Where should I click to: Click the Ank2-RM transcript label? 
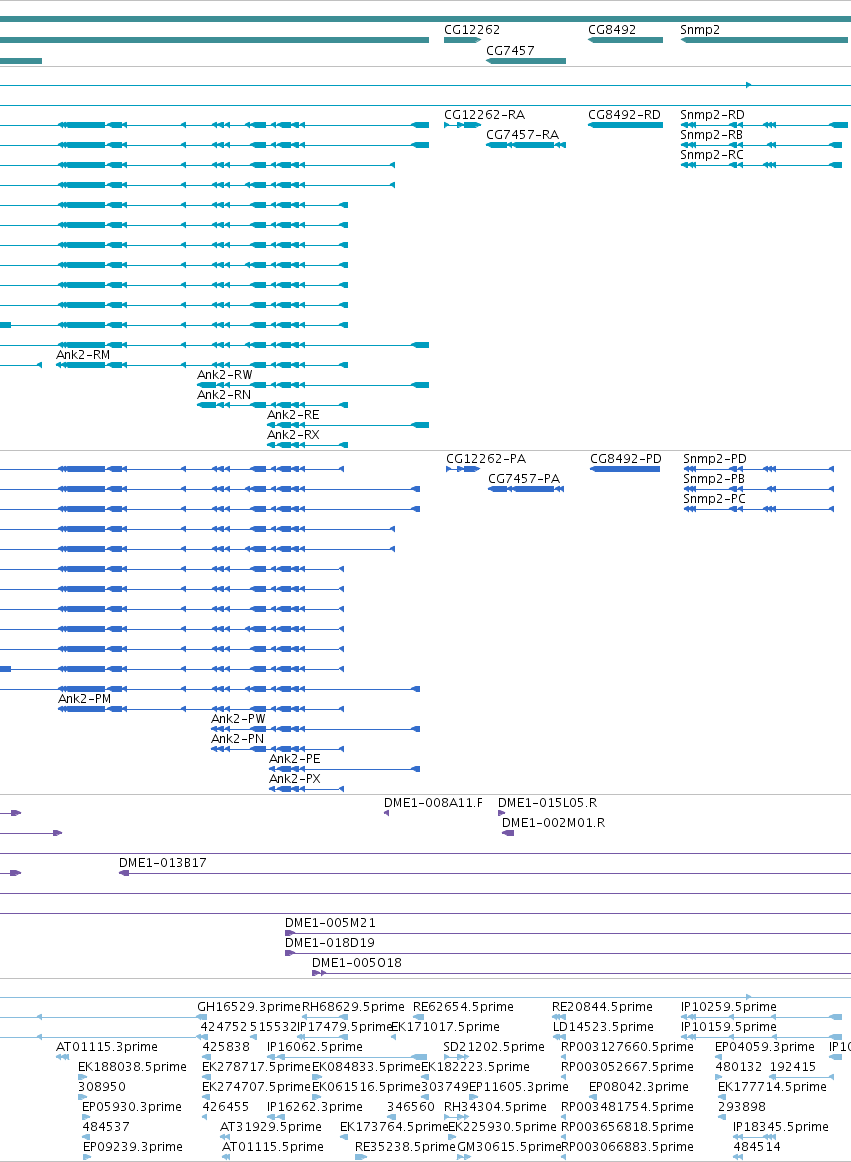pos(83,355)
